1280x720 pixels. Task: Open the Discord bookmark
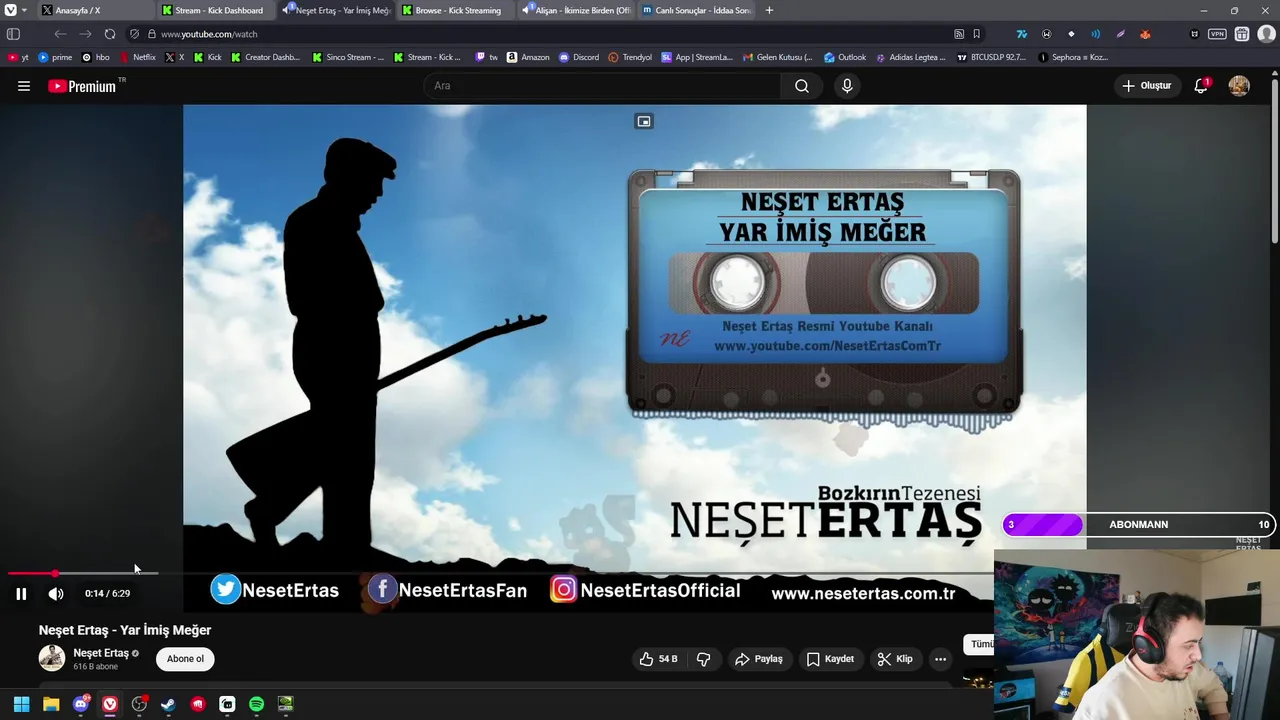point(579,57)
